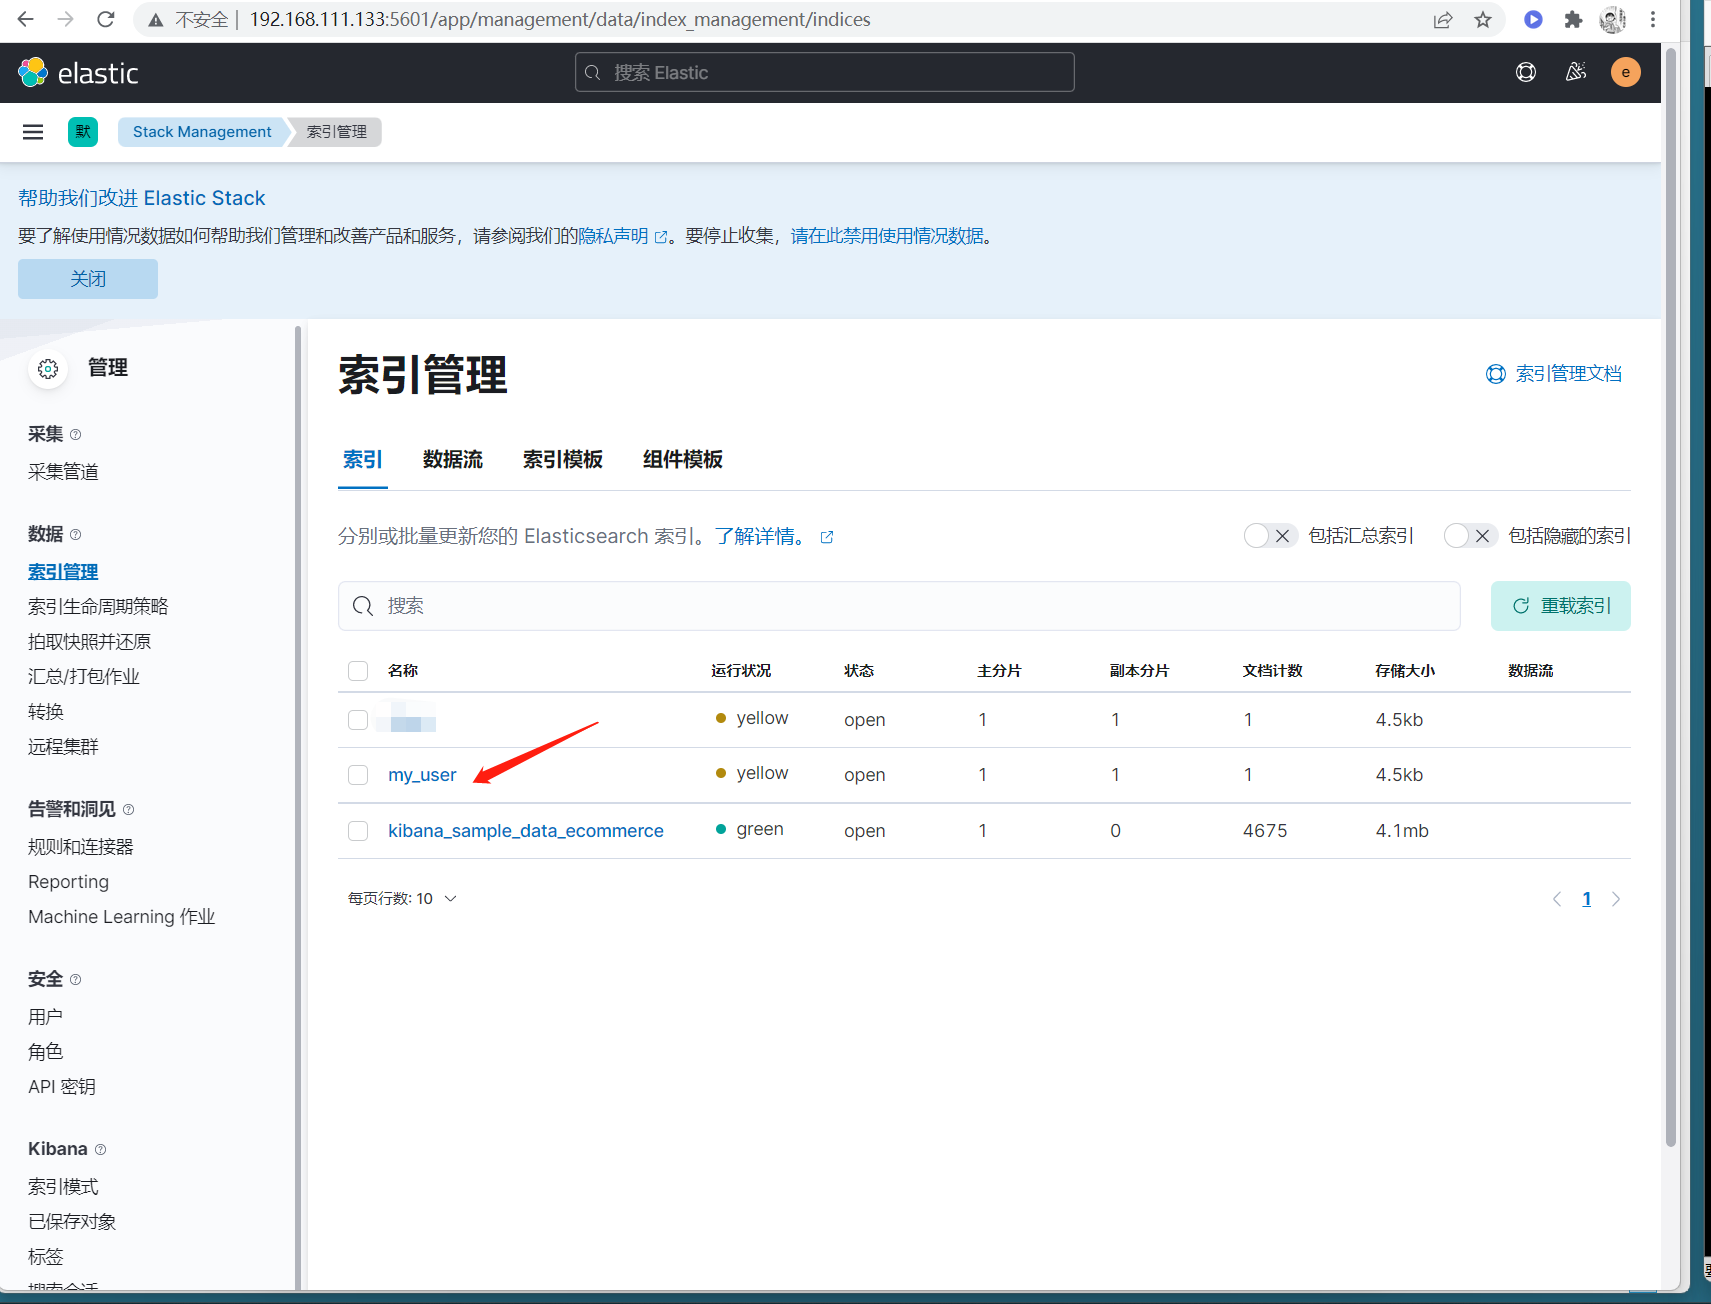
Task: Open the browser extensions puzzle icon
Action: click(1573, 20)
